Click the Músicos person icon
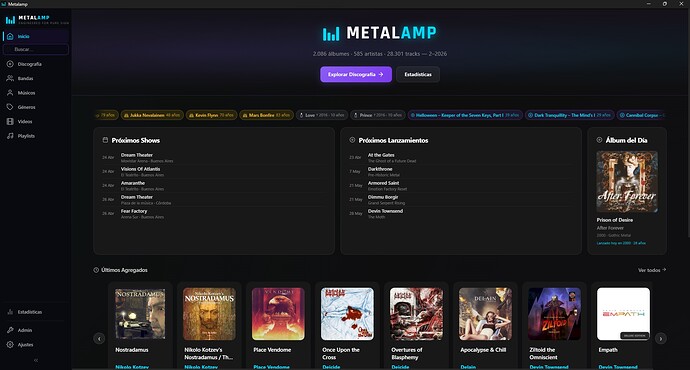This screenshot has height=370, width=690. point(10,93)
